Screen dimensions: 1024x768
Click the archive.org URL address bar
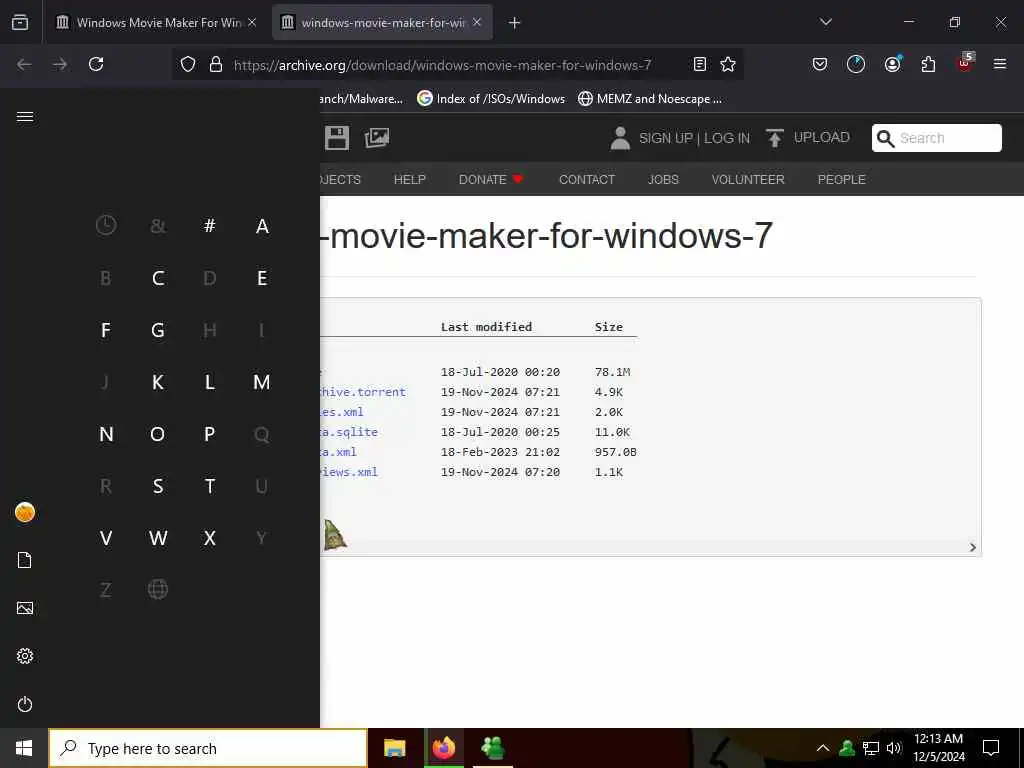point(443,65)
